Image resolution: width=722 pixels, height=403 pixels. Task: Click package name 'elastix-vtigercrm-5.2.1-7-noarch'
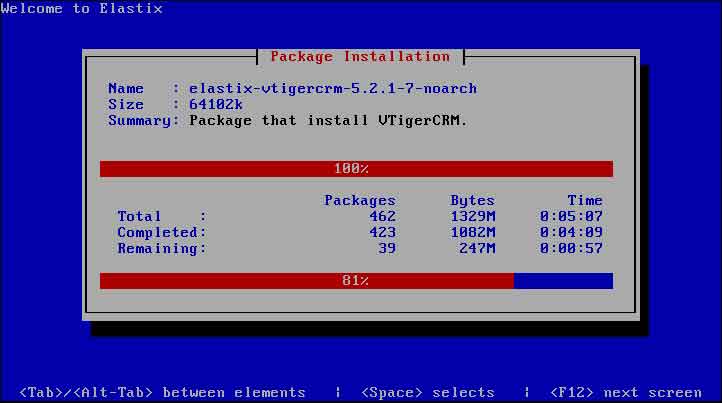(333, 88)
